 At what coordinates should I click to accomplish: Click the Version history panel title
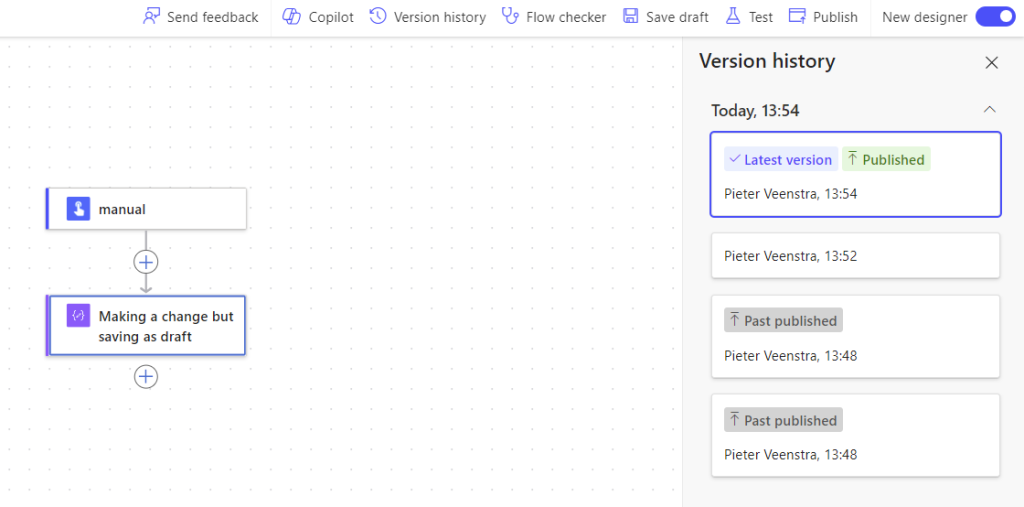(x=767, y=61)
